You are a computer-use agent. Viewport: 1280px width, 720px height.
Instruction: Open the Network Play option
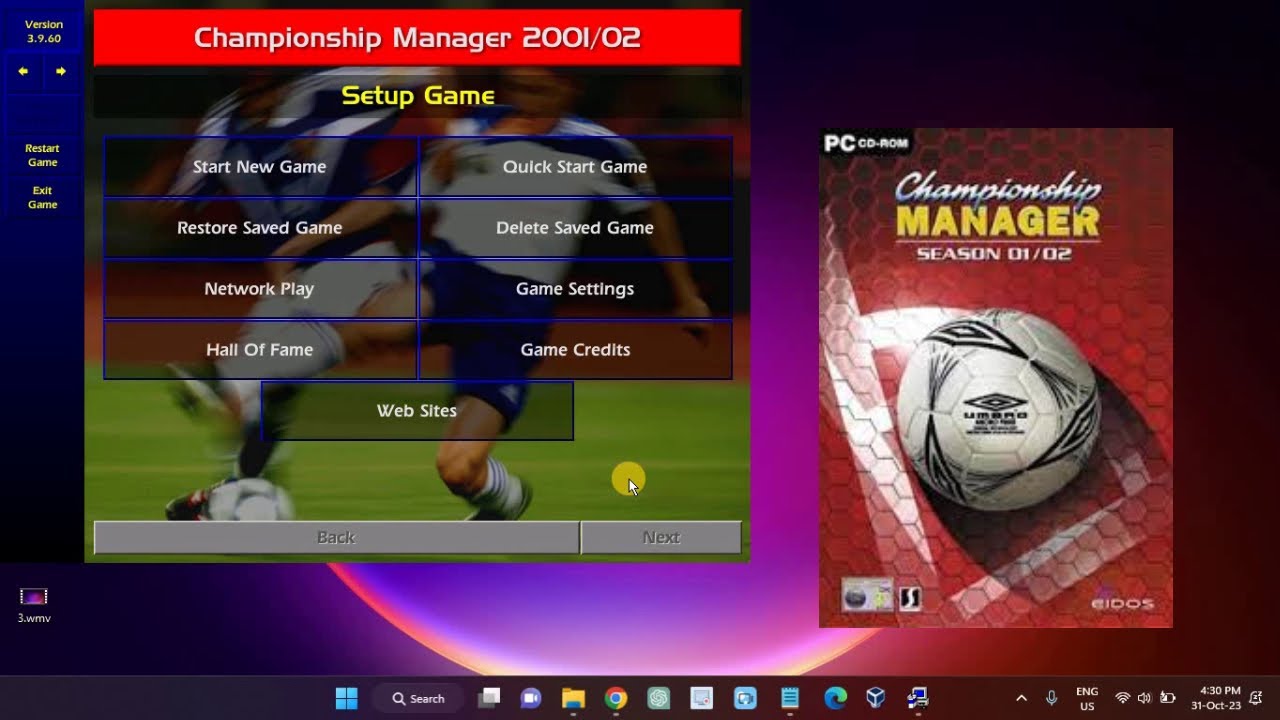(260, 289)
